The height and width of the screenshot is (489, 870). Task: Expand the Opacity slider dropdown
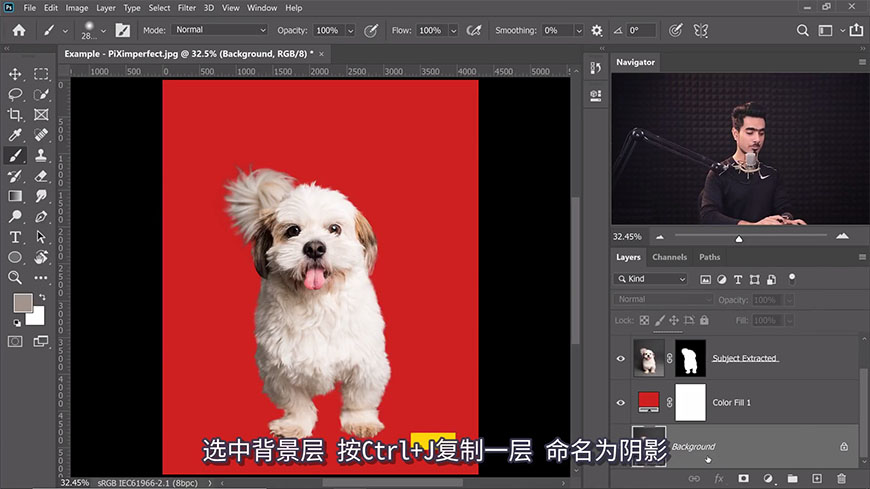[x=351, y=31]
